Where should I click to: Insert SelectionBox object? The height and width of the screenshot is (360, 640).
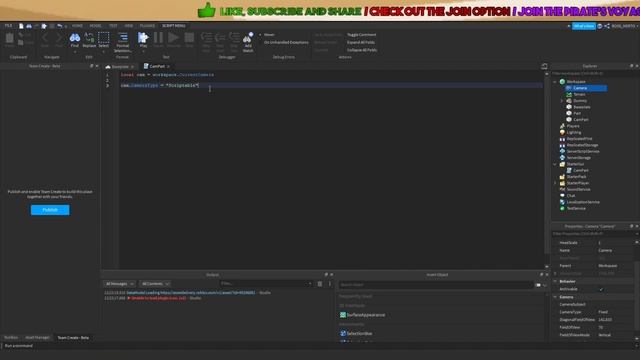point(356,333)
